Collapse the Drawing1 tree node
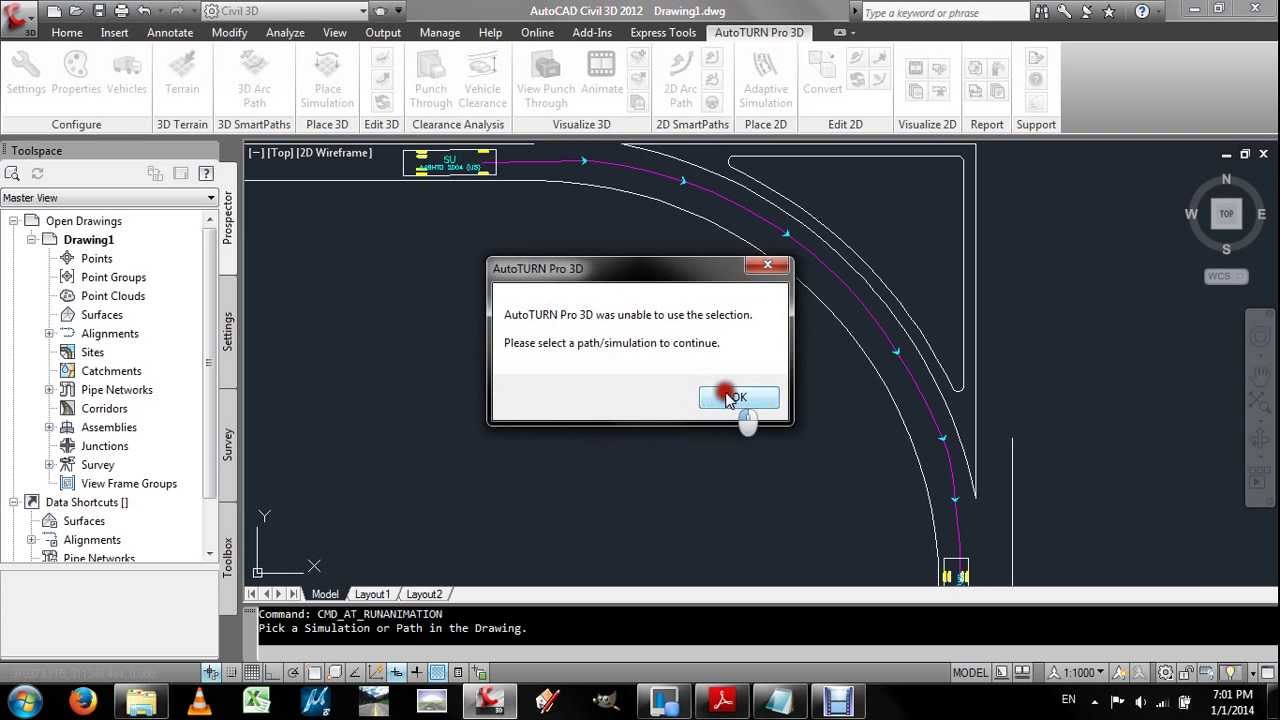 (x=32, y=240)
